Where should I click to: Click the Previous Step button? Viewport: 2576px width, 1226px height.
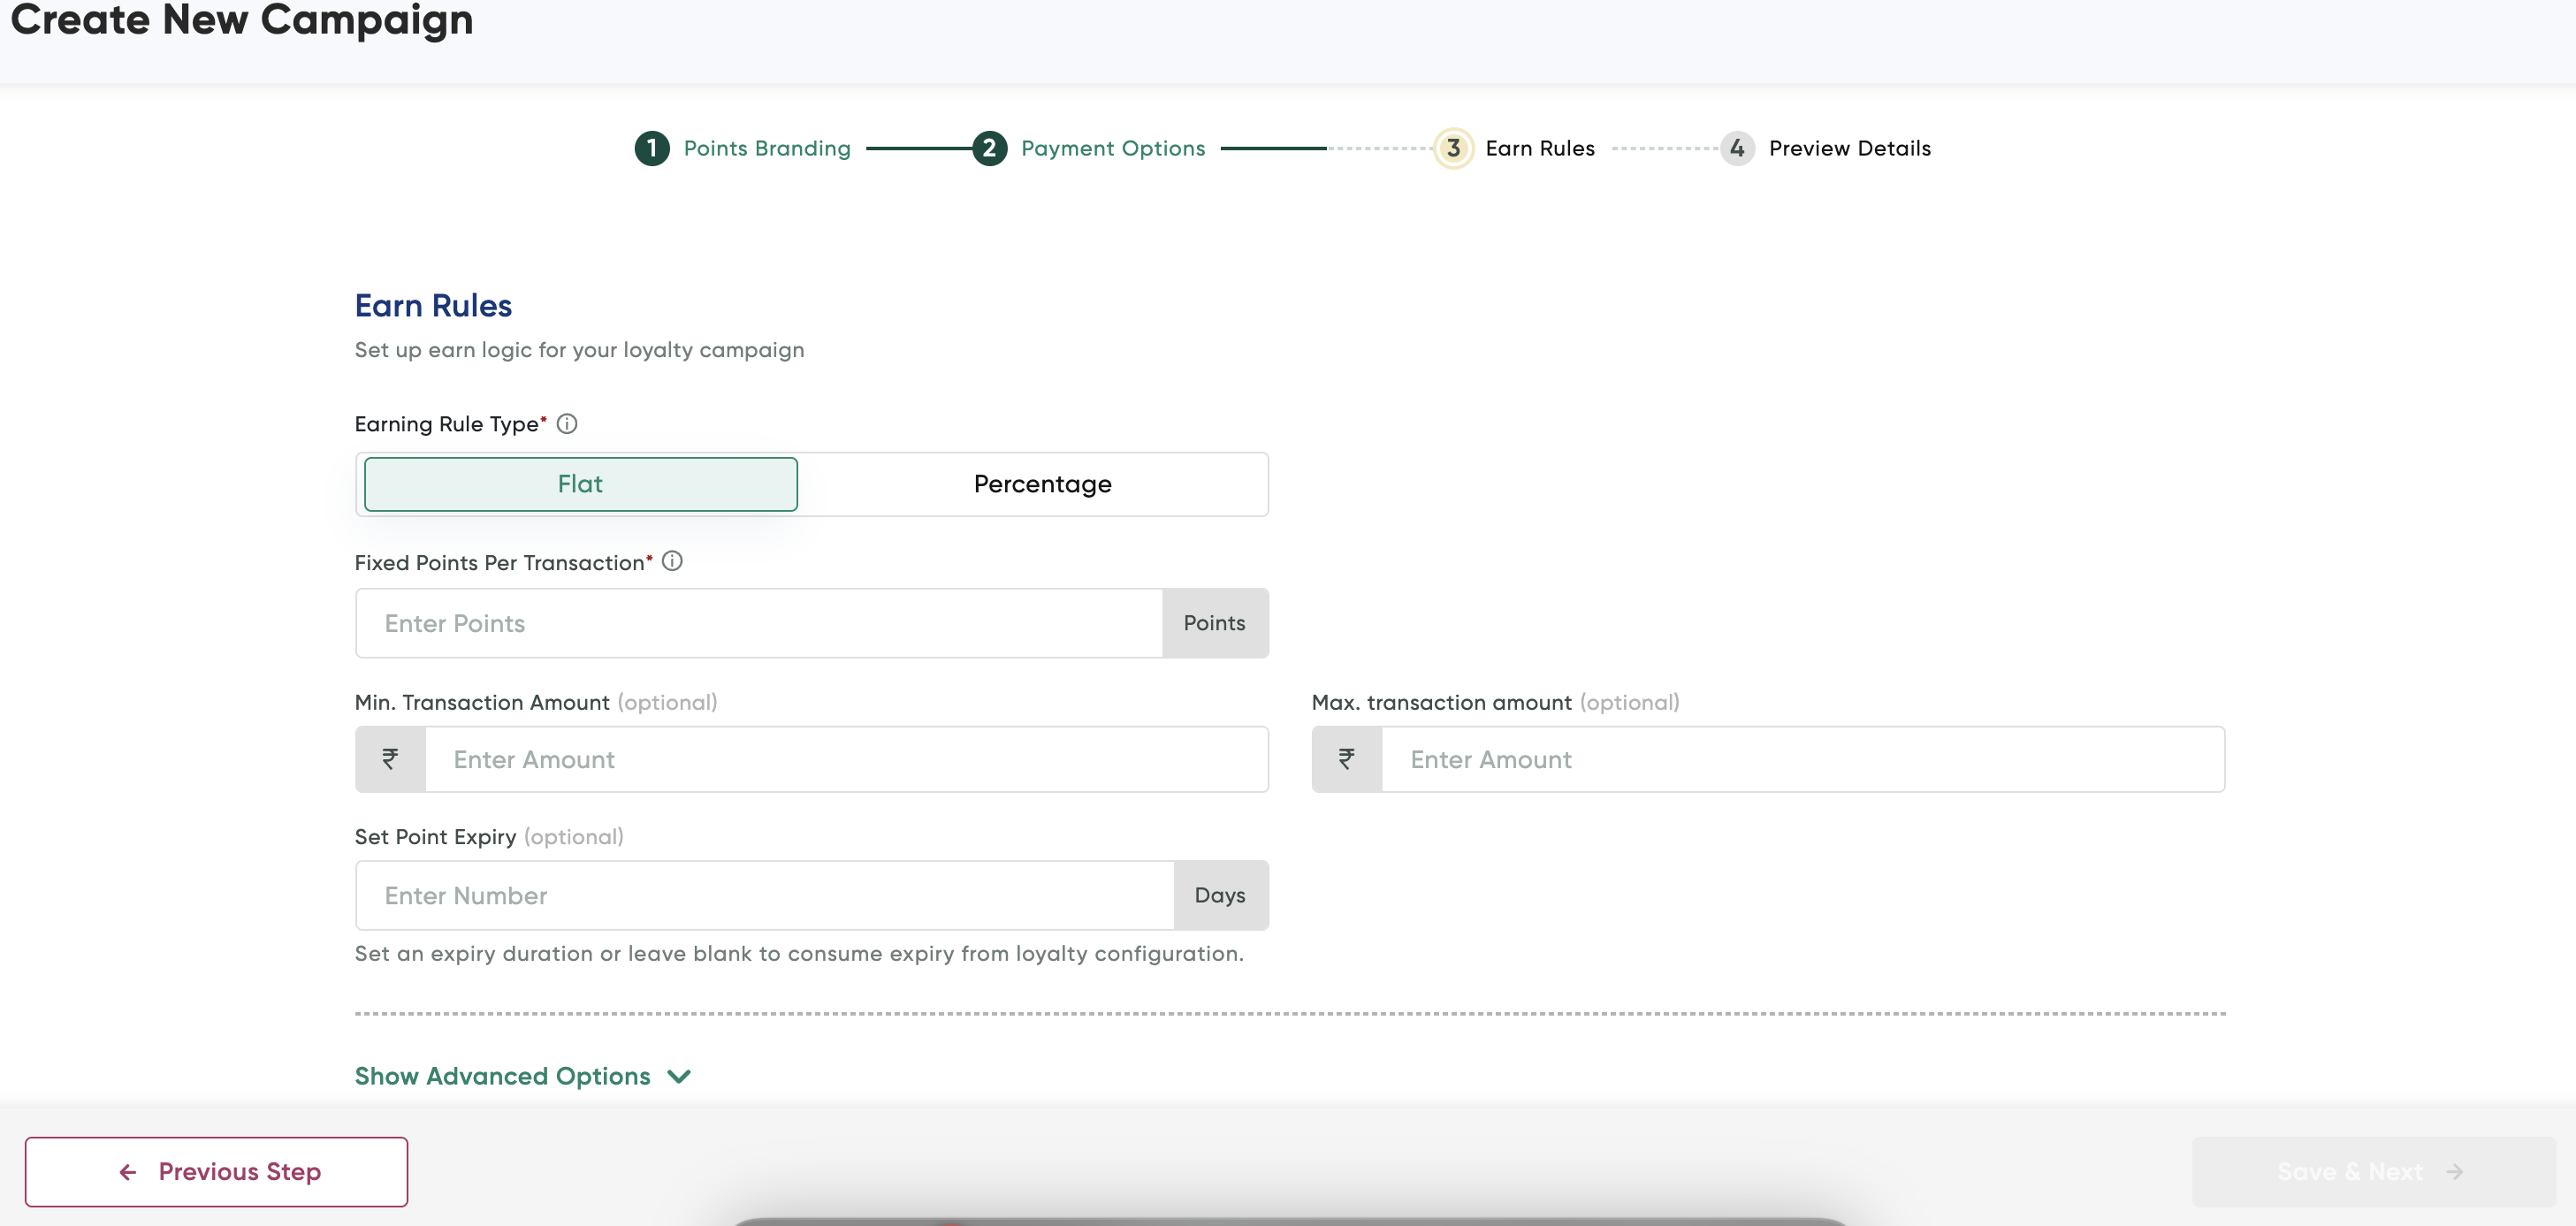[x=216, y=1171]
